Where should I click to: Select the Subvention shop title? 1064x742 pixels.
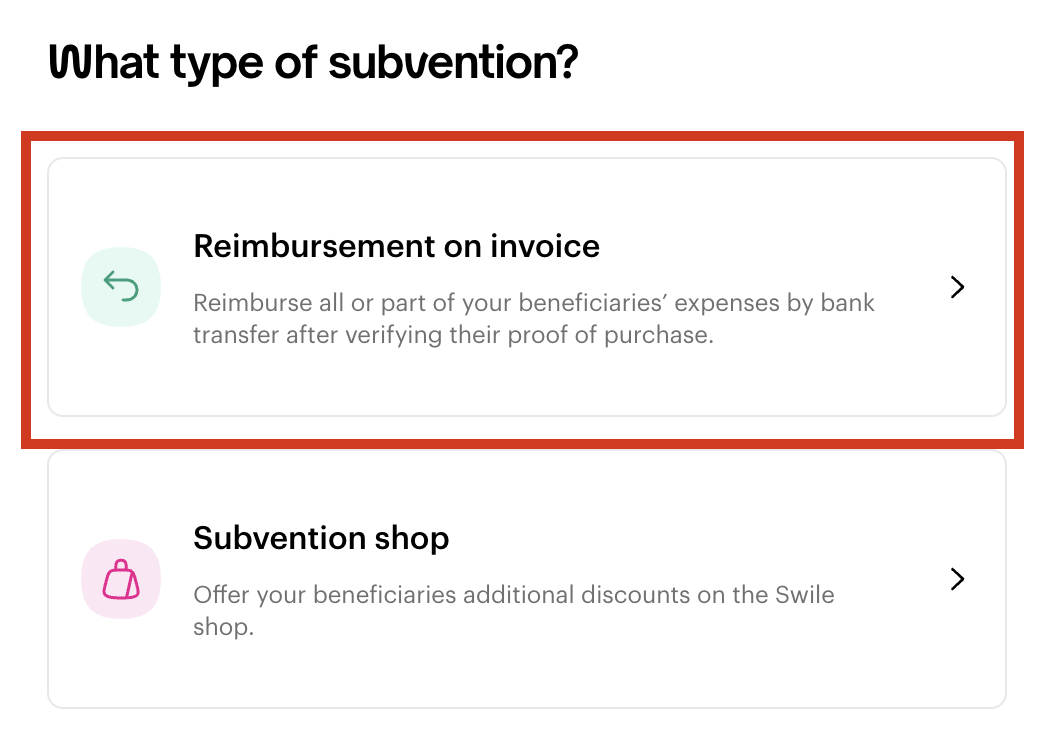coord(321,538)
